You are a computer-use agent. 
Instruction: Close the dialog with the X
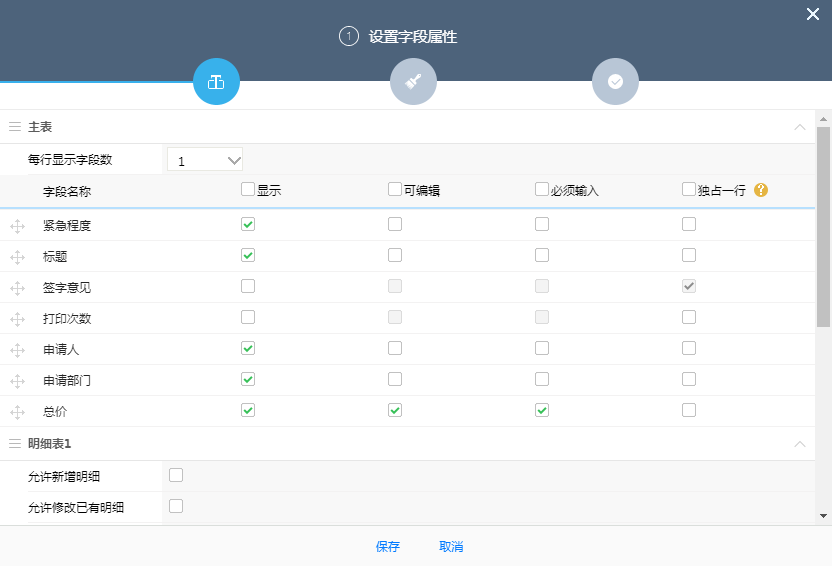coord(813,14)
